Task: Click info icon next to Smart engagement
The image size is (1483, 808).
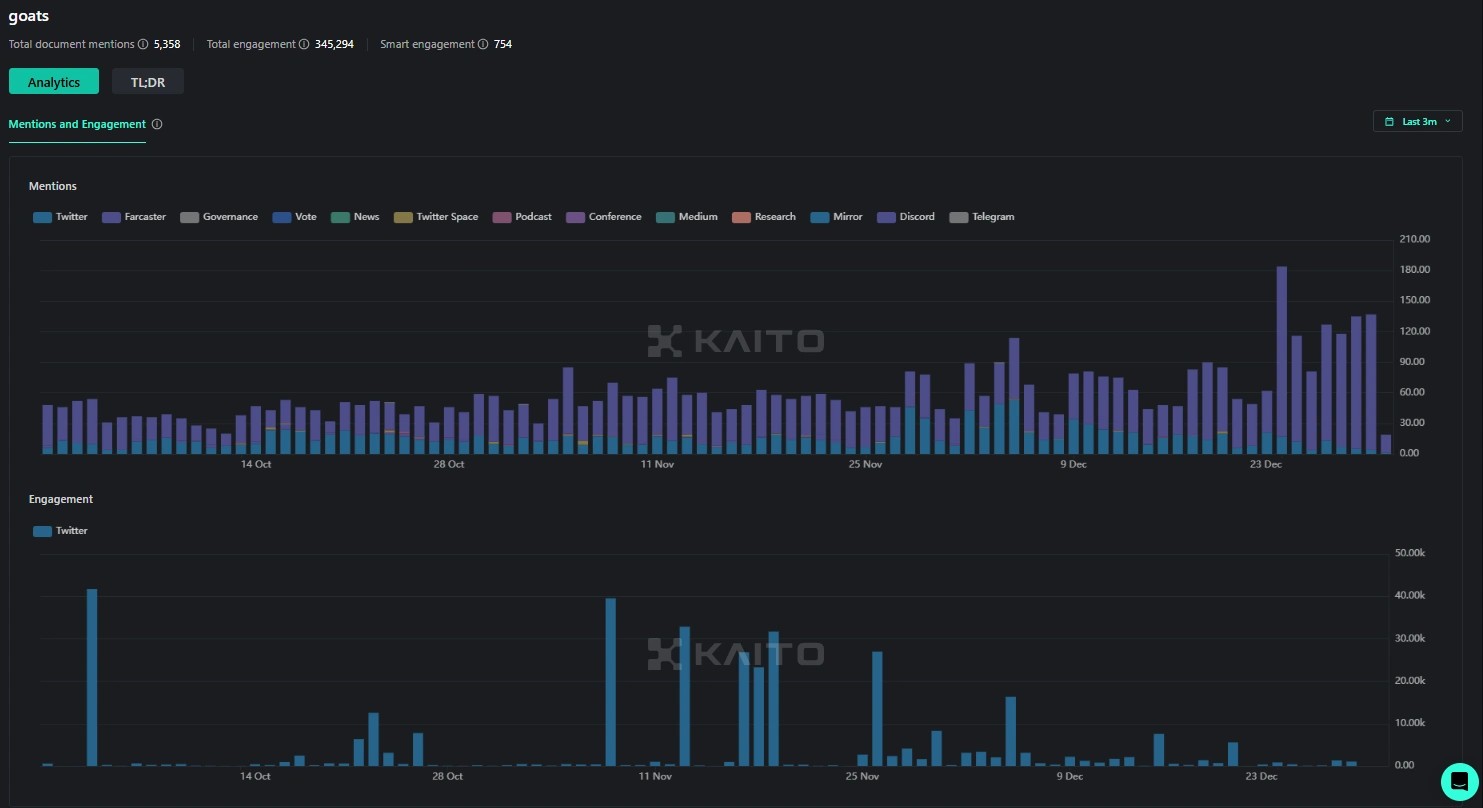Action: point(483,44)
